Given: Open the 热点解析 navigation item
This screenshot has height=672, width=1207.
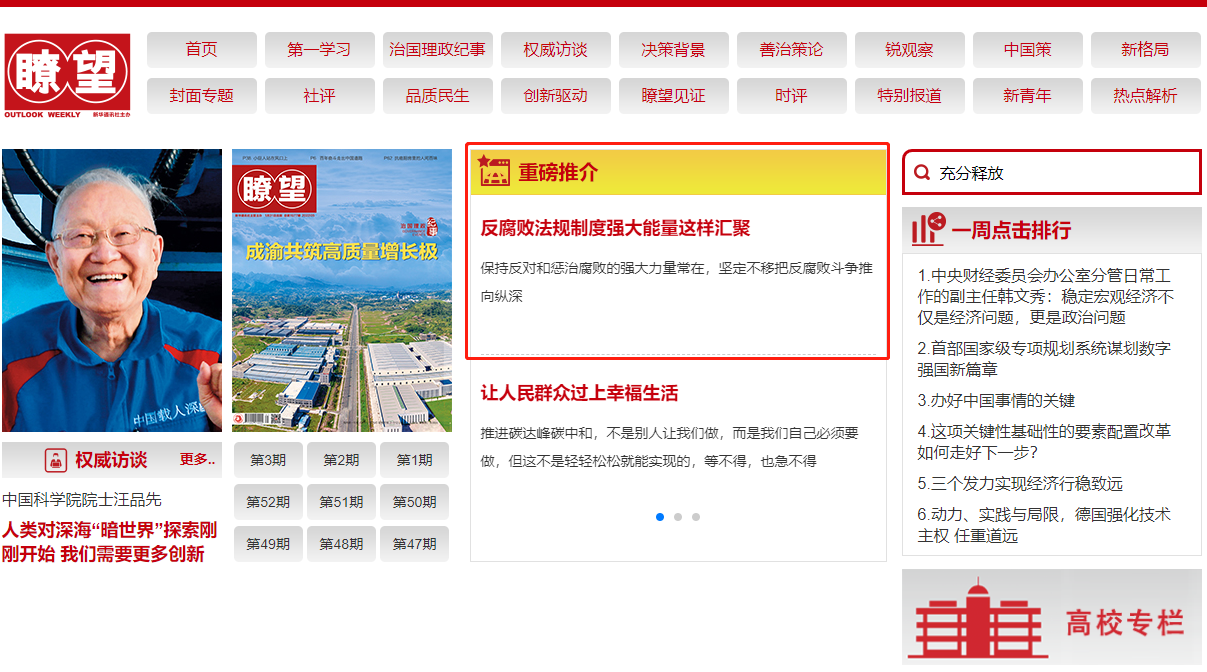Looking at the screenshot, I should (1145, 96).
